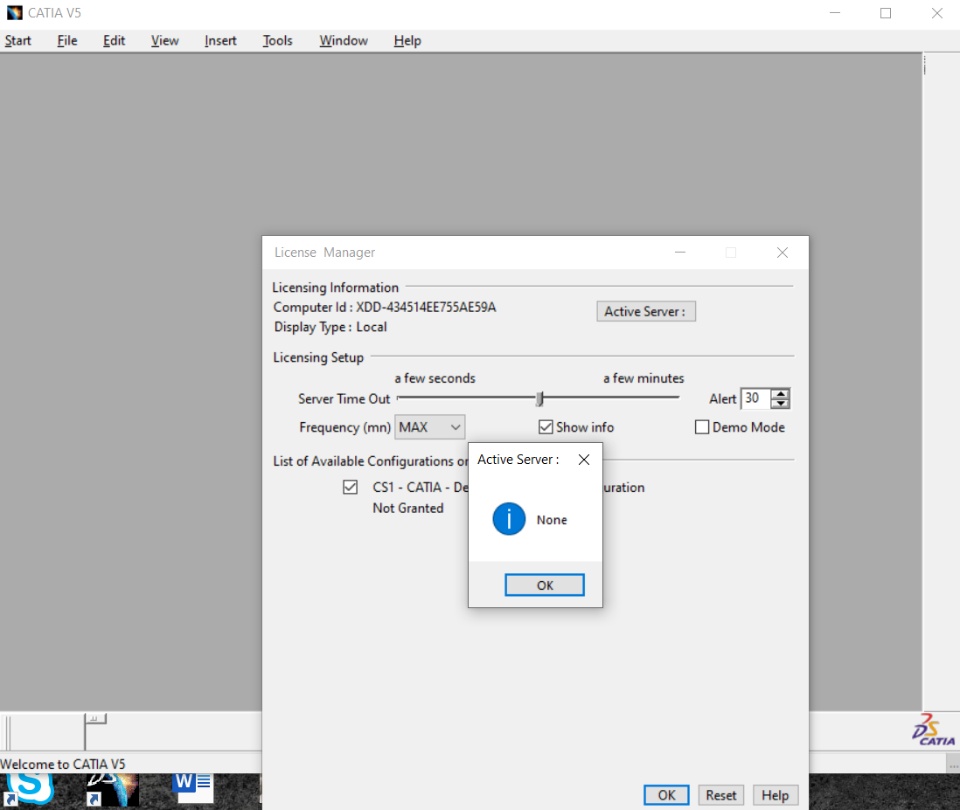960x810 pixels.
Task: Toggle the Show info checkbox
Action: click(546, 427)
